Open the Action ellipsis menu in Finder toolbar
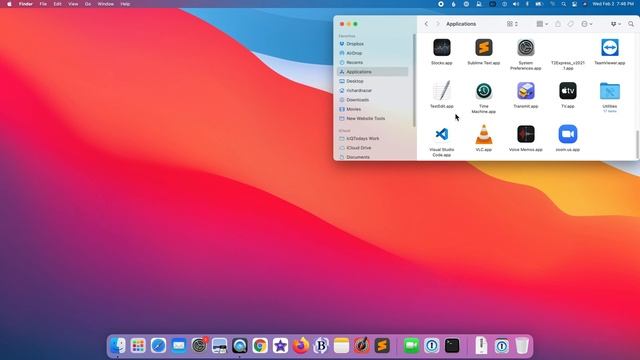 587,24
